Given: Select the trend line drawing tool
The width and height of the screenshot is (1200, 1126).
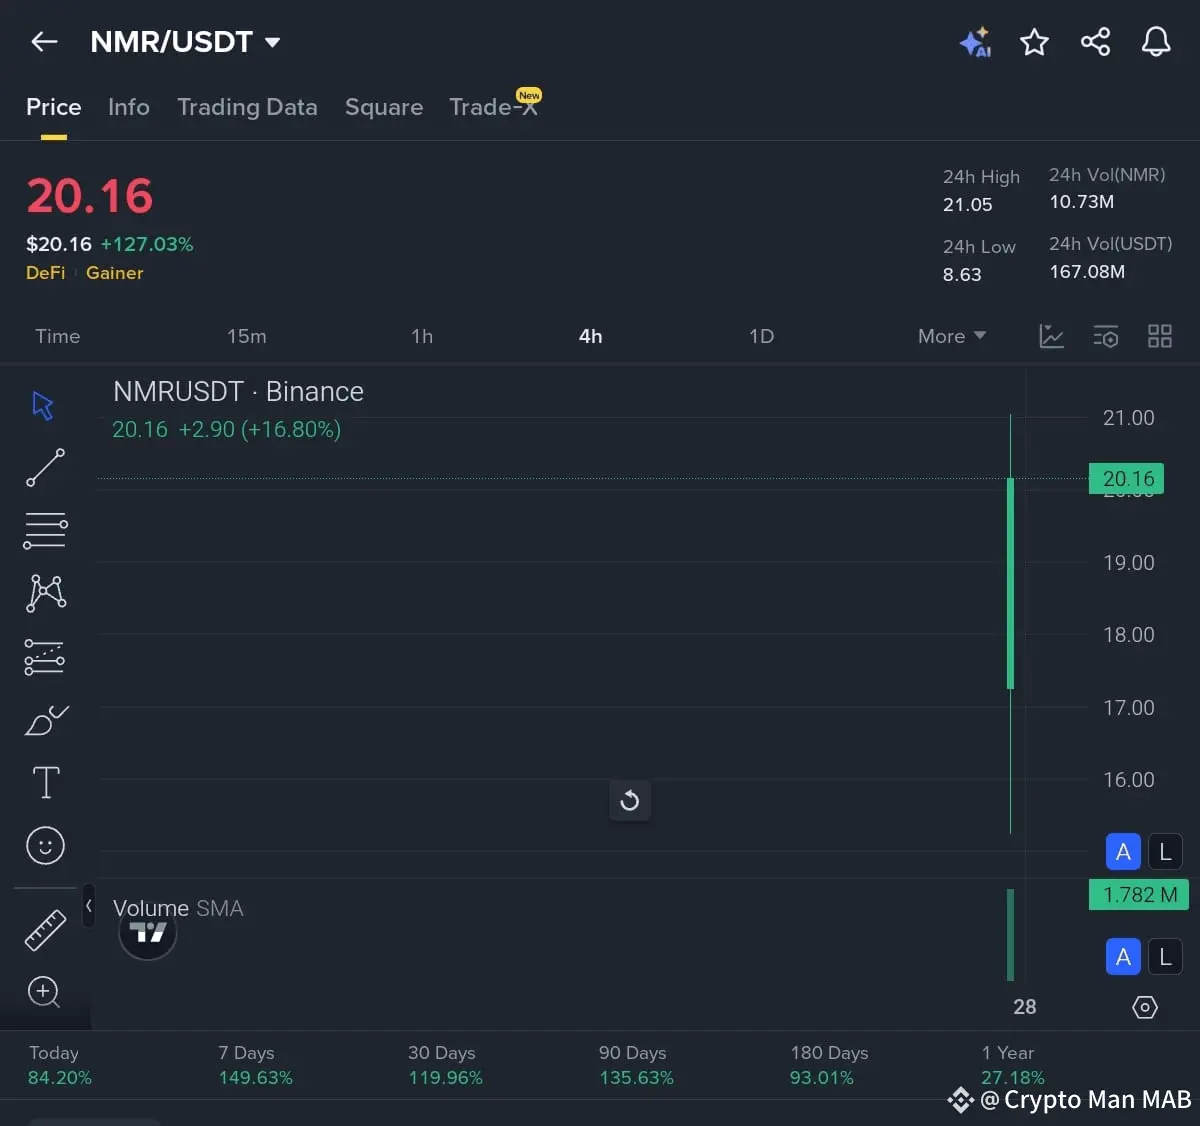Looking at the screenshot, I should [x=45, y=468].
